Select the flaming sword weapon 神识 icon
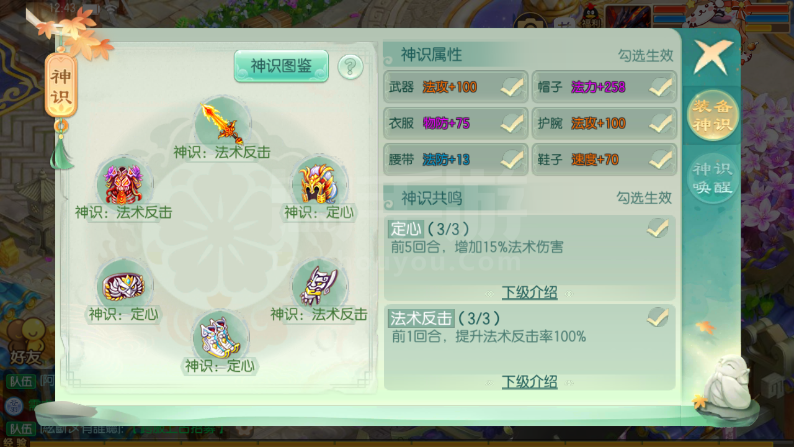The image size is (794, 447). click(x=223, y=122)
